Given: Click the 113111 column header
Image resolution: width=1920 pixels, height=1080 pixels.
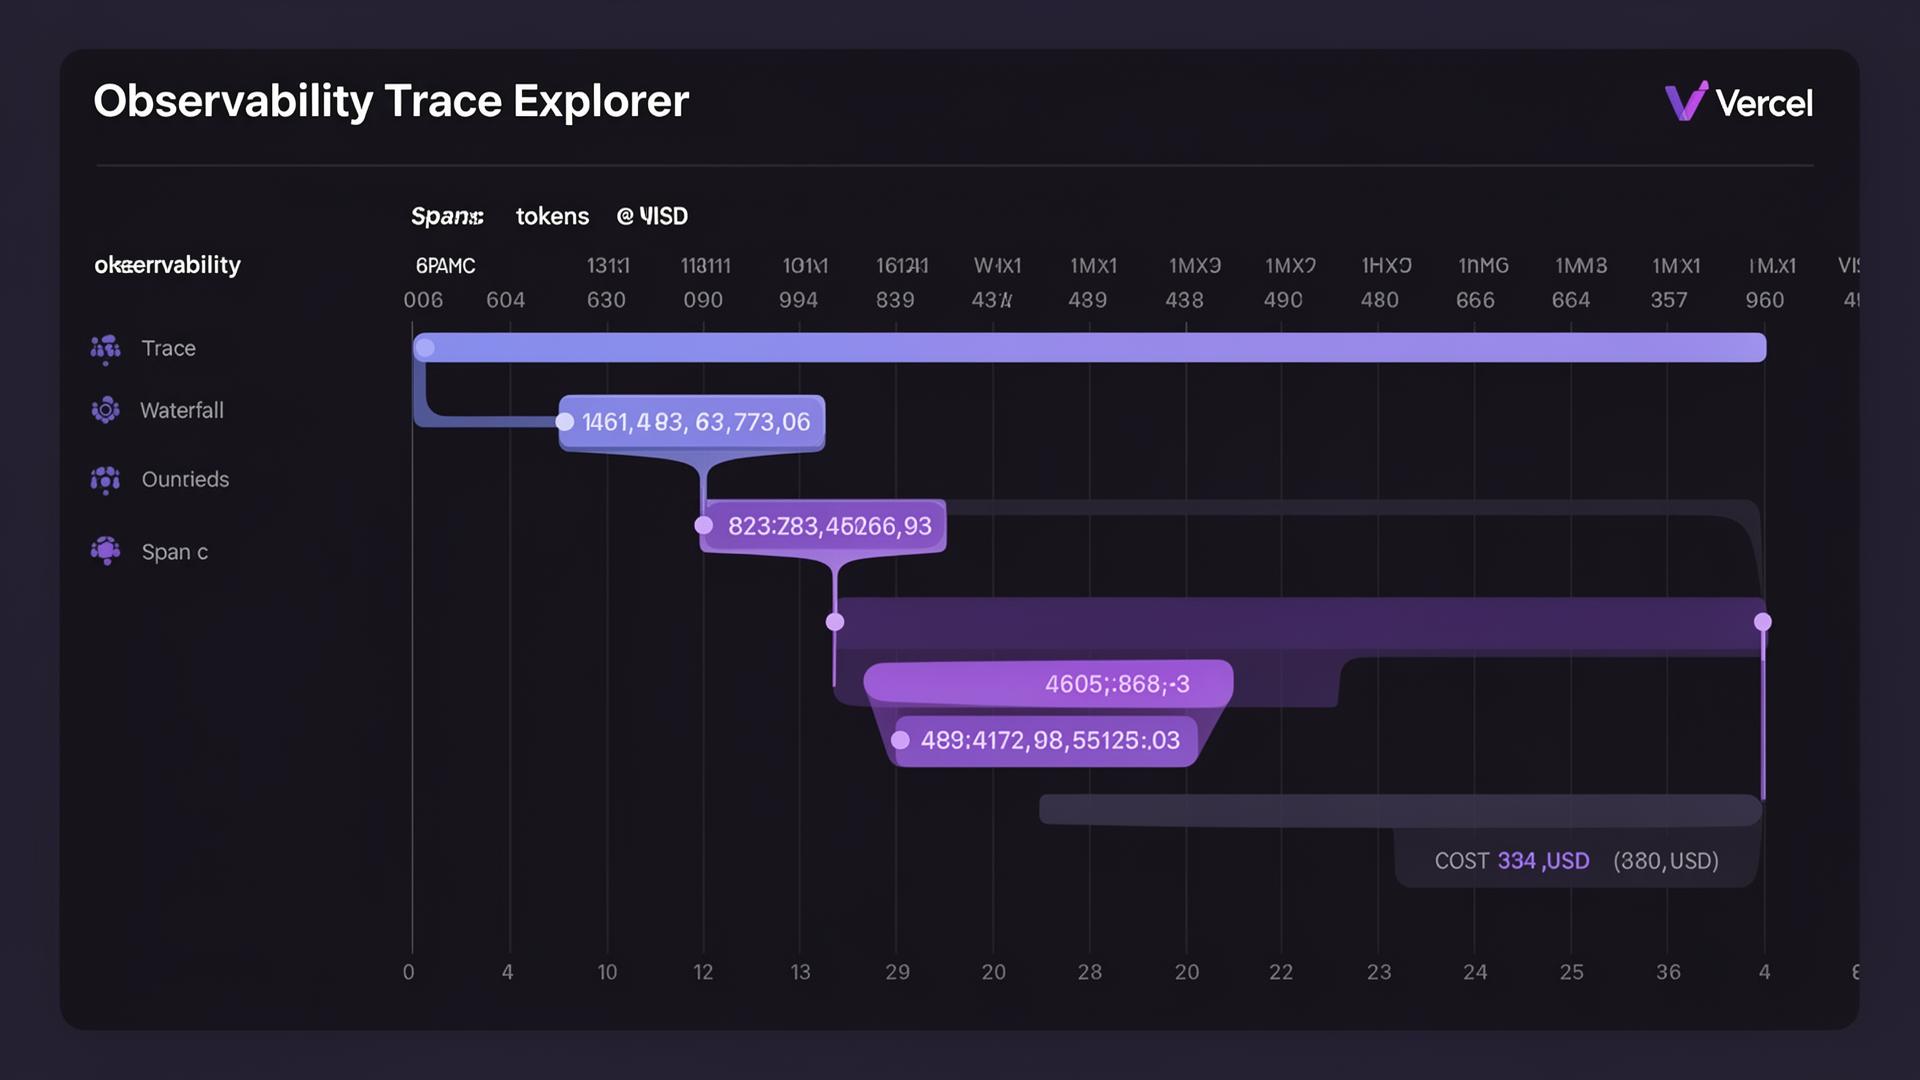Looking at the screenshot, I should (x=705, y=266).
